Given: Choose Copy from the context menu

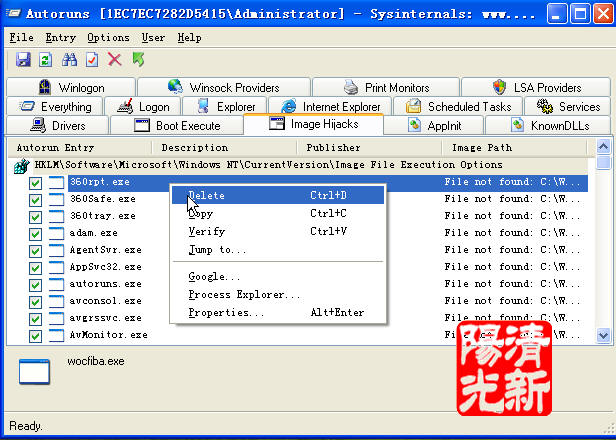Looking at the screenshot, I should click(x=278, y=213).
